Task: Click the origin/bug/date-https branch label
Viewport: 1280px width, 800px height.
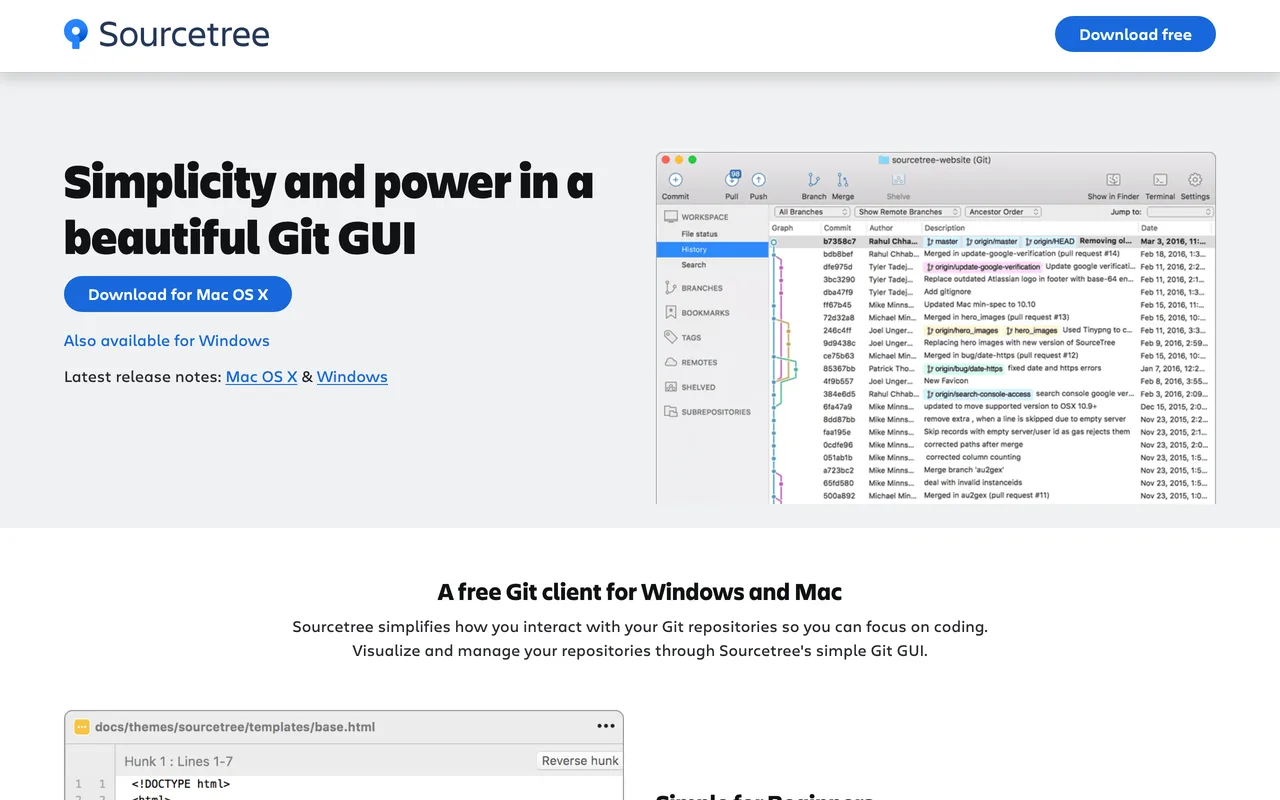Action: (x=964, y=368)
